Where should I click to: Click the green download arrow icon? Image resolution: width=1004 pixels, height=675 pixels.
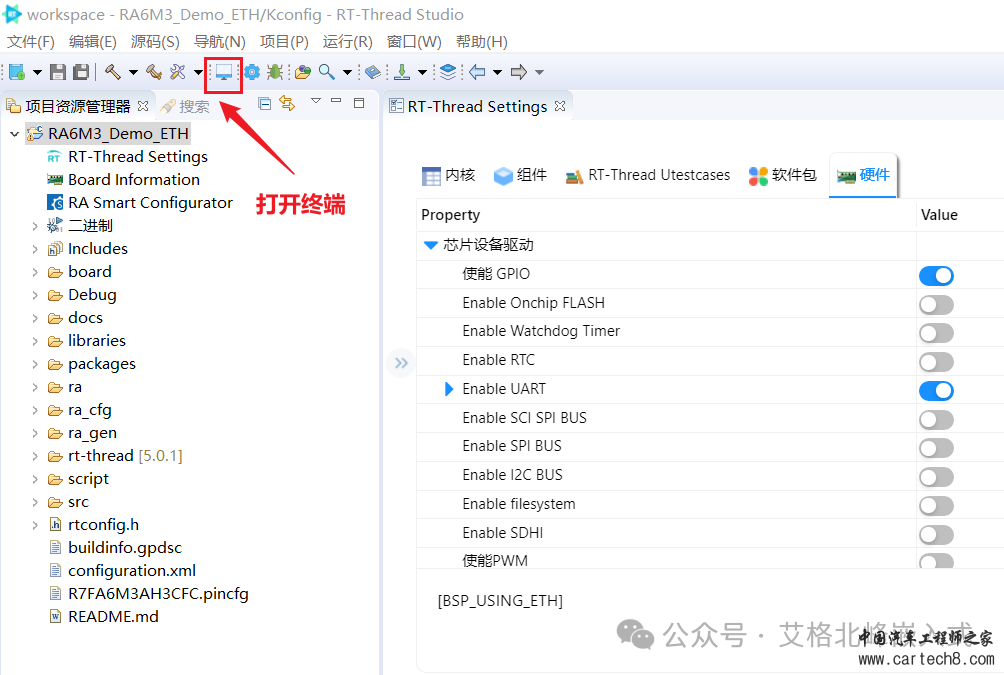pos(402,72)
